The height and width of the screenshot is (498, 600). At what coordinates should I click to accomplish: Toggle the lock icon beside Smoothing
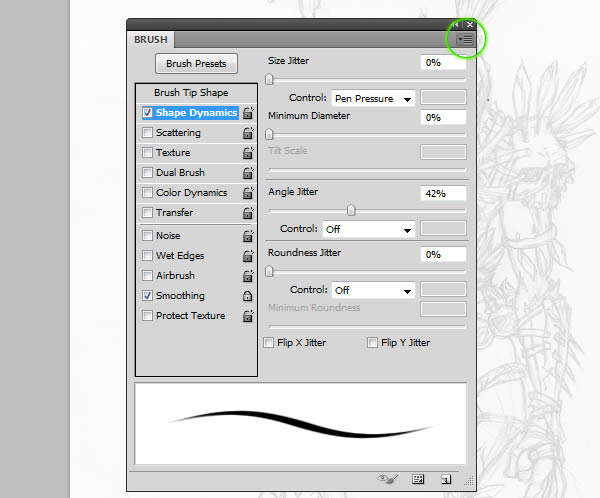248,296
